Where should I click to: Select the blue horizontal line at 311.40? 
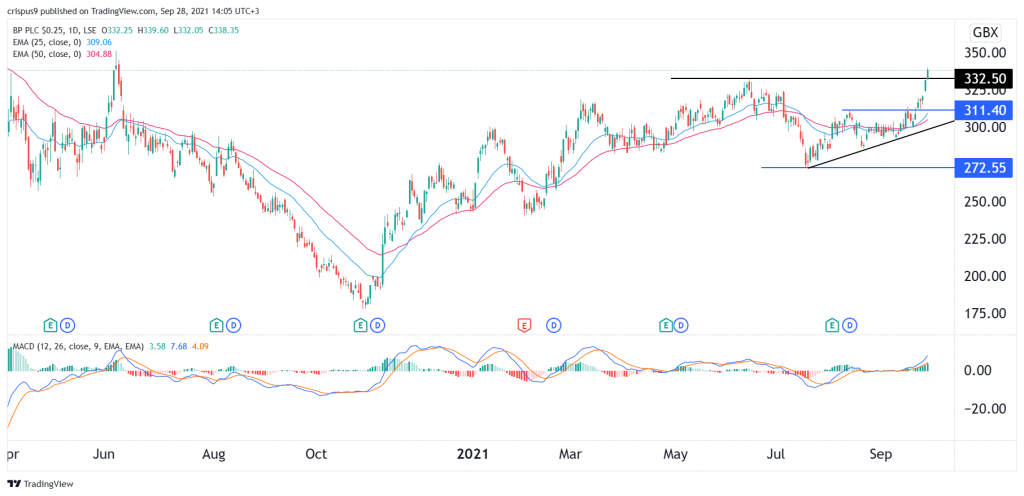tap(898, 110)
